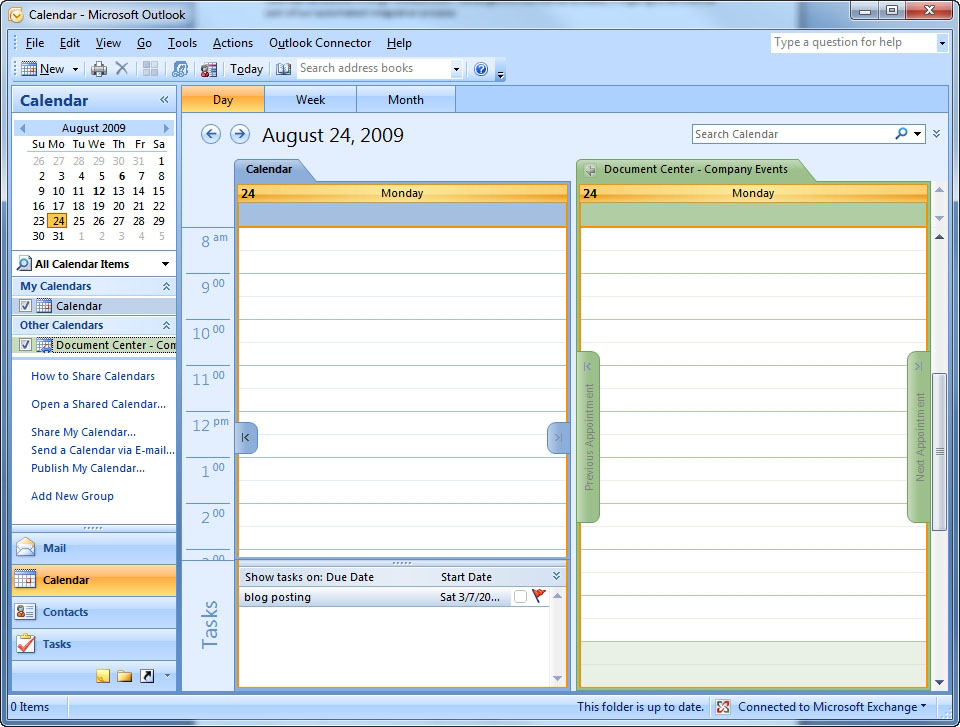Click the Notes icon in navigation pane

103,676
